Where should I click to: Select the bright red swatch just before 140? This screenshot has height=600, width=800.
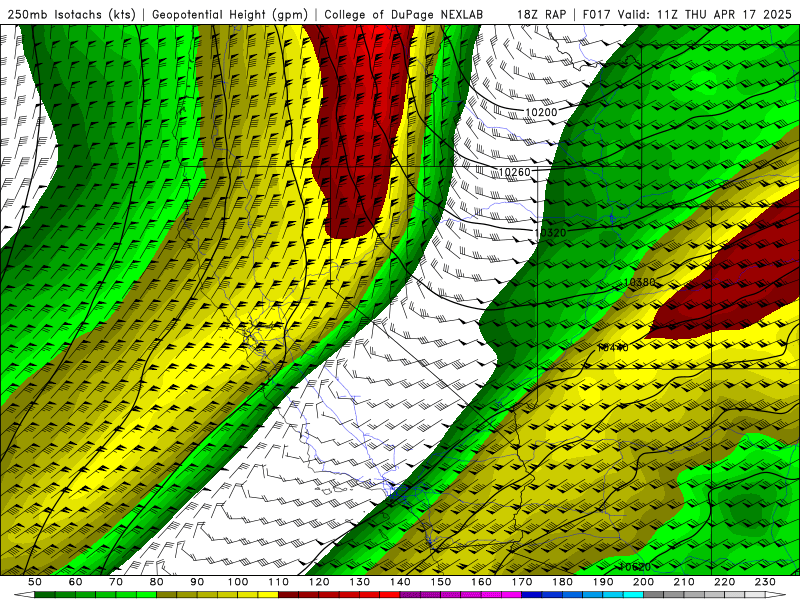(x=390, y=595)
